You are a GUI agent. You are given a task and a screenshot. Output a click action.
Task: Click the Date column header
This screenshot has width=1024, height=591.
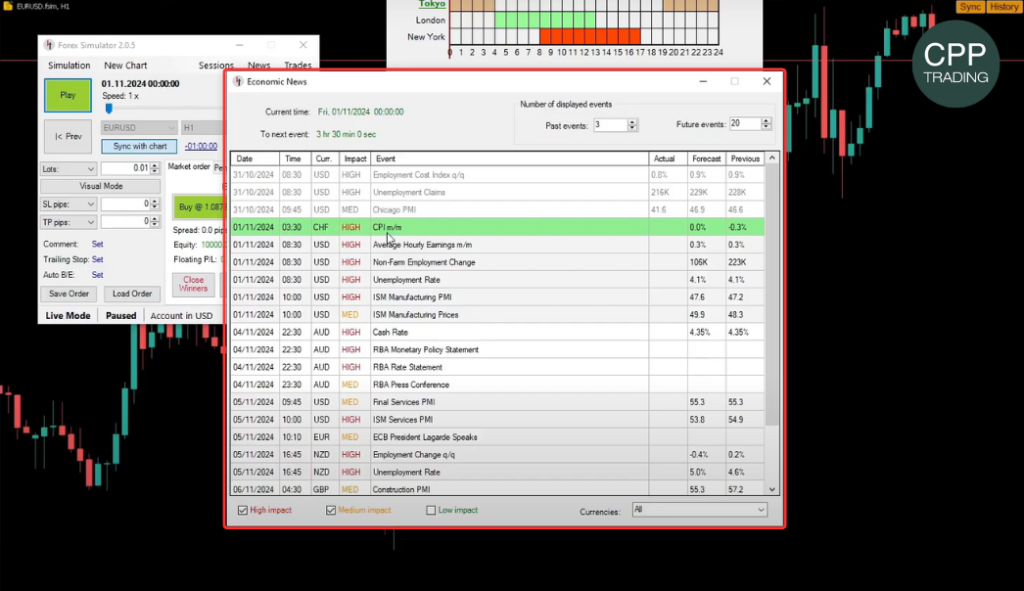(255, 159)
